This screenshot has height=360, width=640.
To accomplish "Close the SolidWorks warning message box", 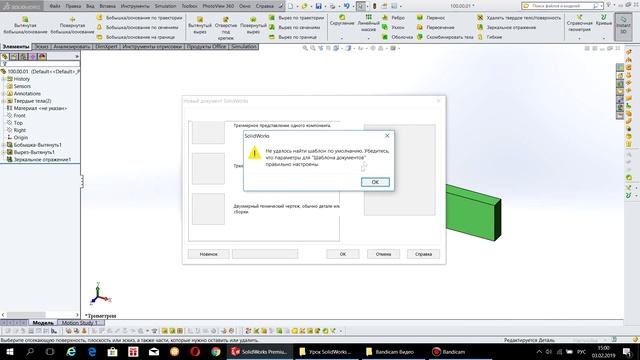I will pos(387,136).
